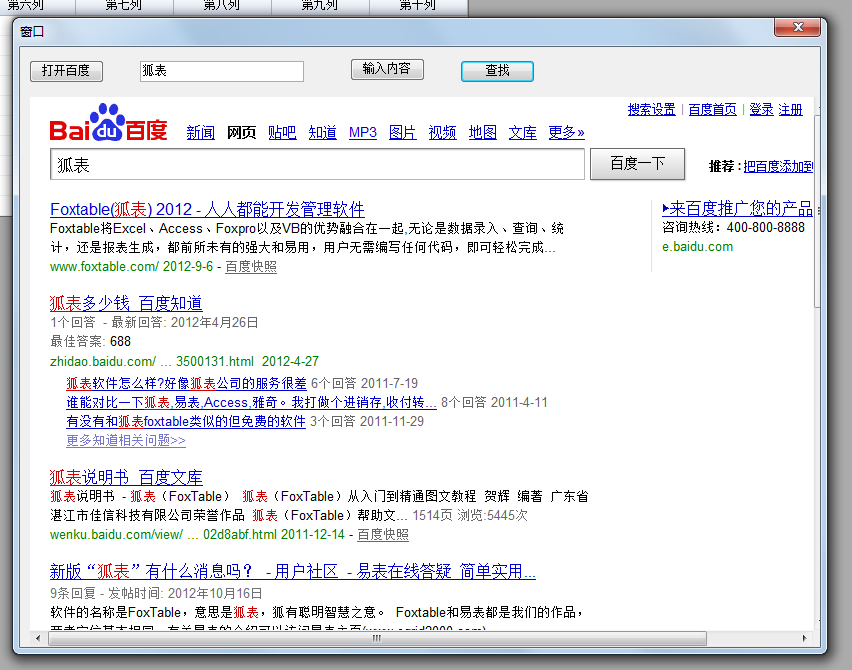Click the www.foxtable.com/ green URL text
Viewport: 852px width, 670px height.
click(x=104, y=267)
